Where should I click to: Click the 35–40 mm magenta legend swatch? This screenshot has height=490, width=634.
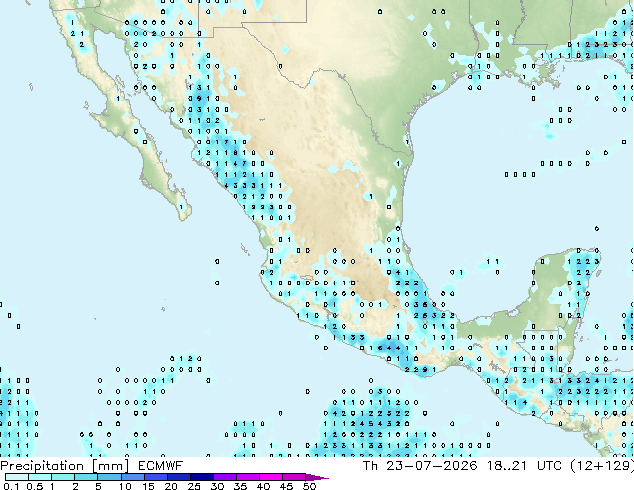pyautogui.click(x=248, y=477)
